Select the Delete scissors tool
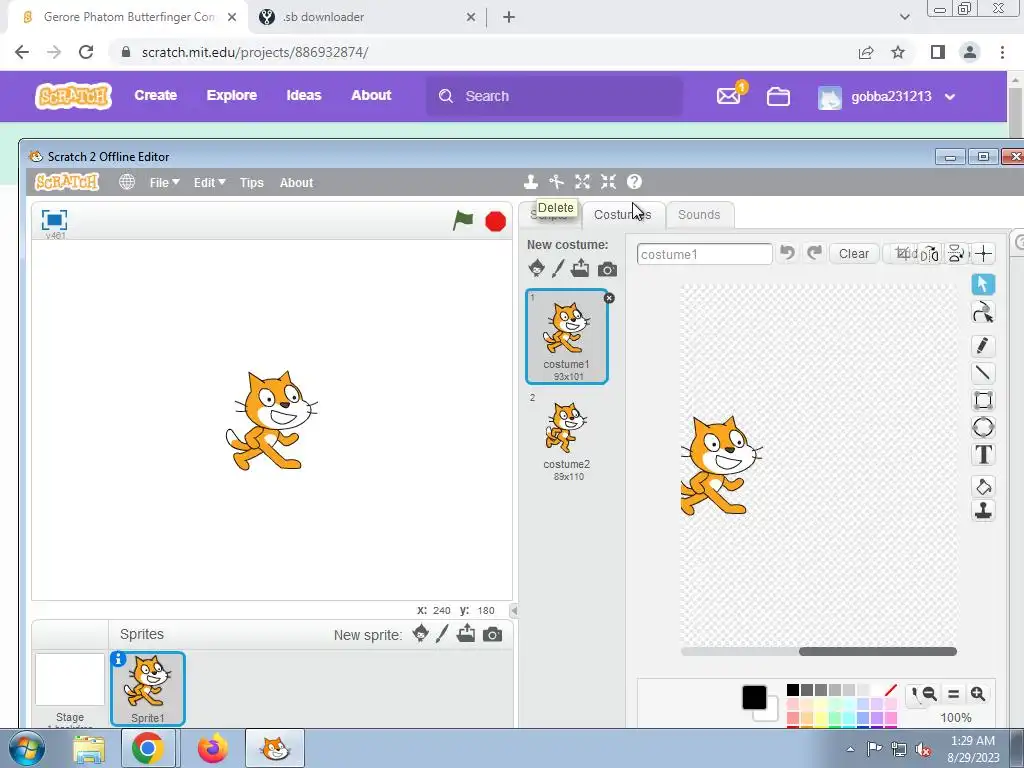The image size is (1024, 768). (x=556, y=182)
